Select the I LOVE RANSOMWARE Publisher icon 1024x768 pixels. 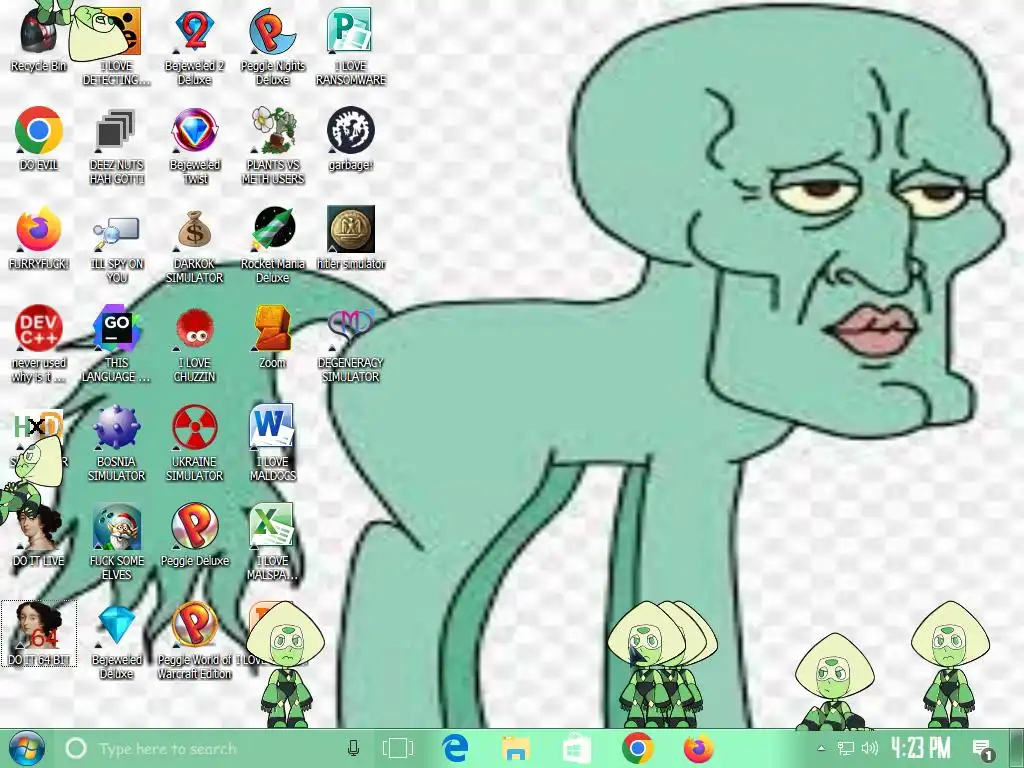point(350,47)
